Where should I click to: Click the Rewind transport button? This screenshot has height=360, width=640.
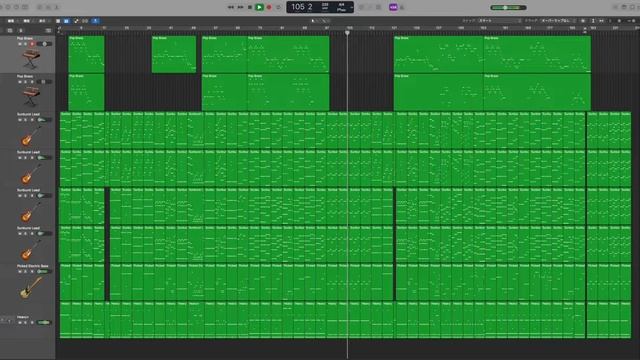point(231,7)
